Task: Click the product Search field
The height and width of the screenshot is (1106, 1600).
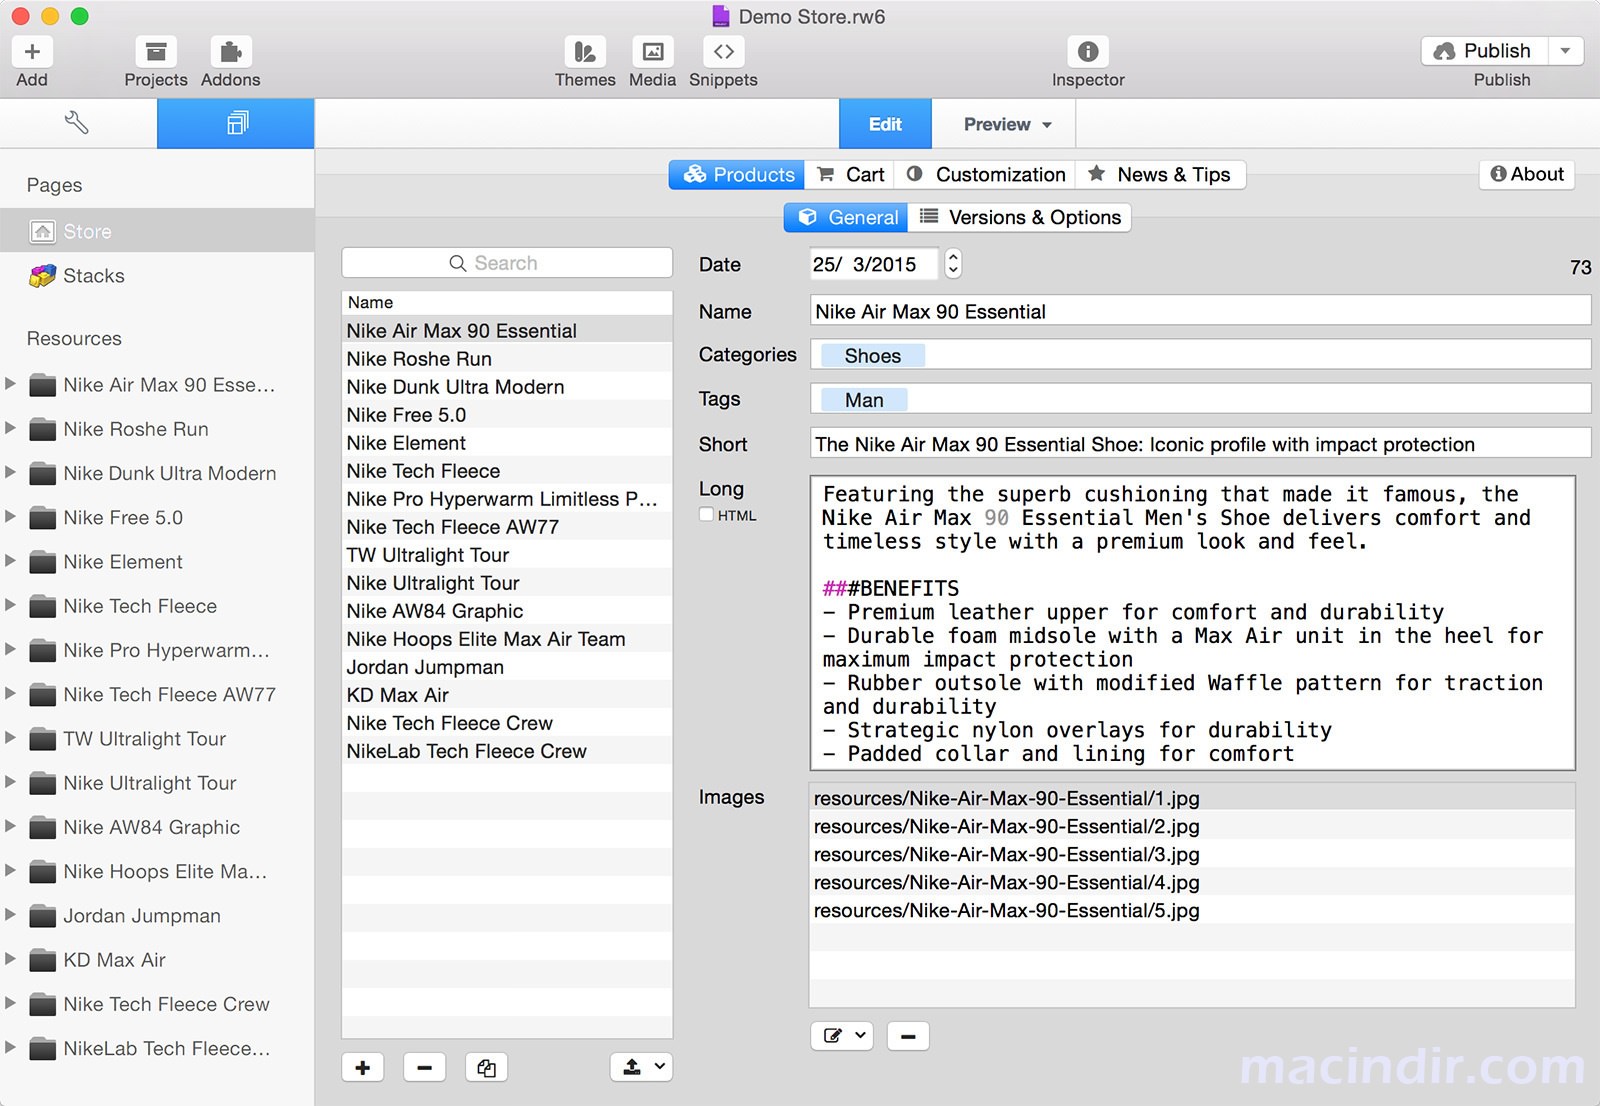Action: (507, 263)
